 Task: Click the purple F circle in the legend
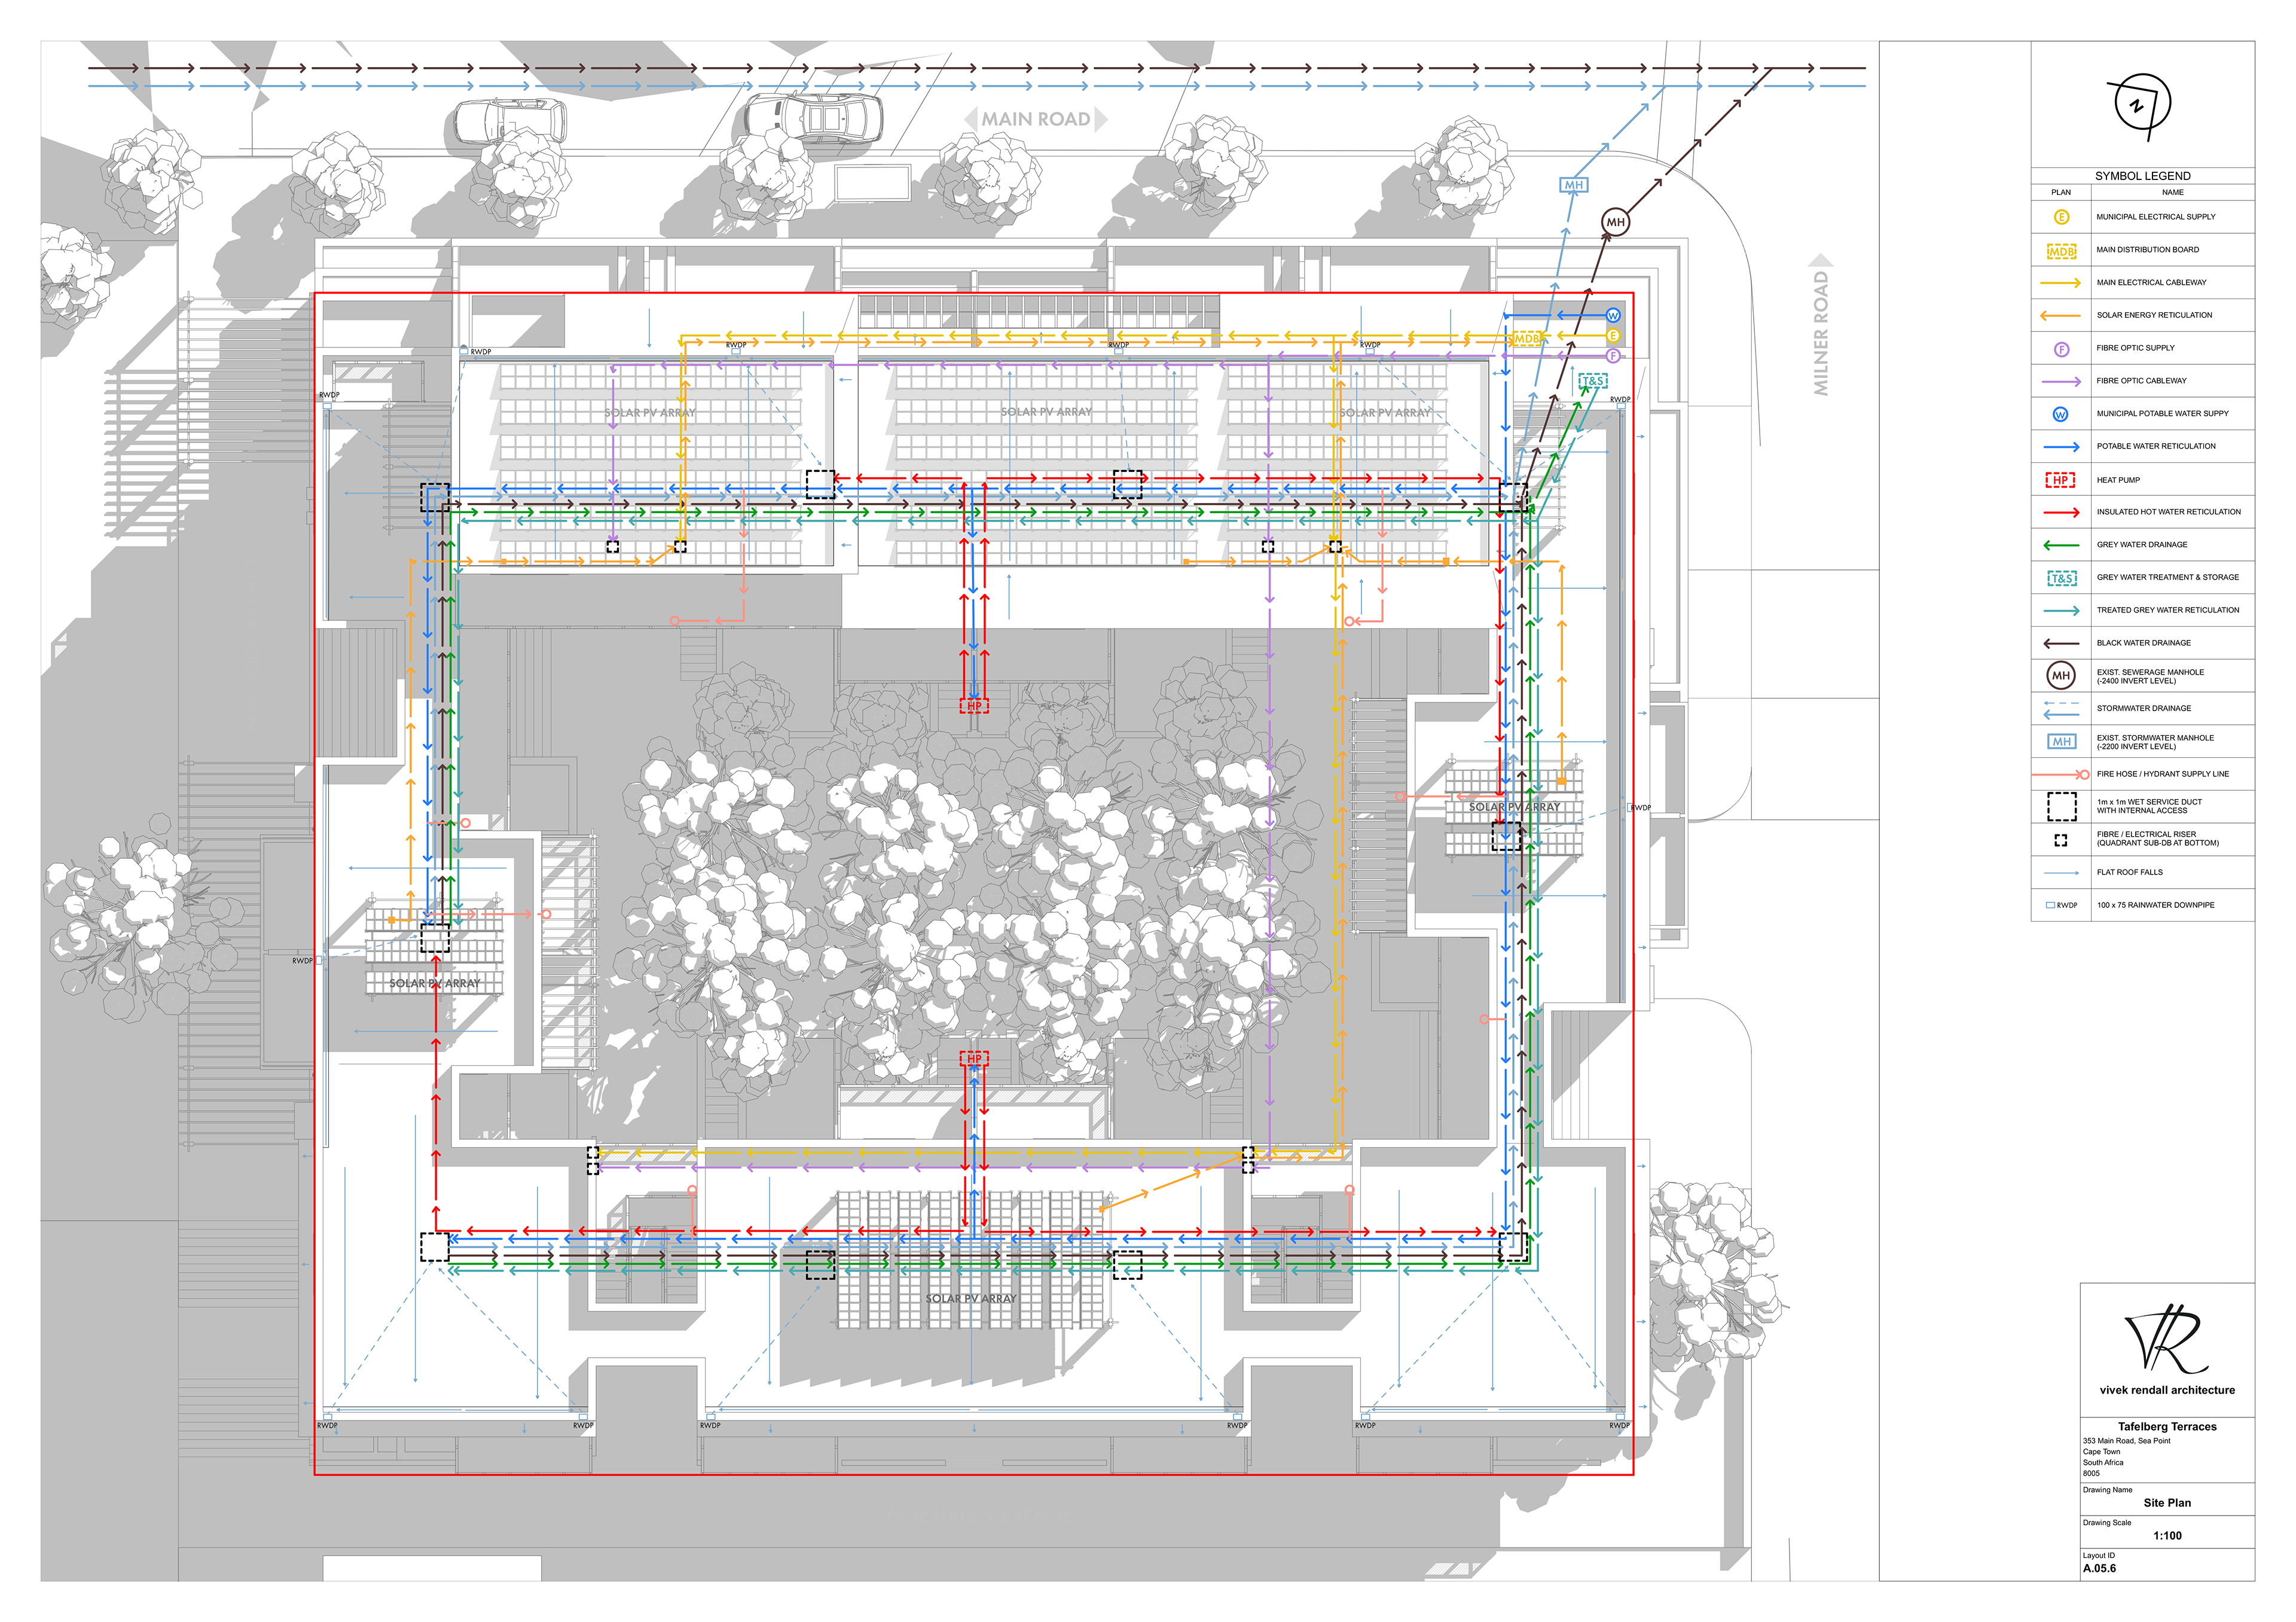(2061, 349)
